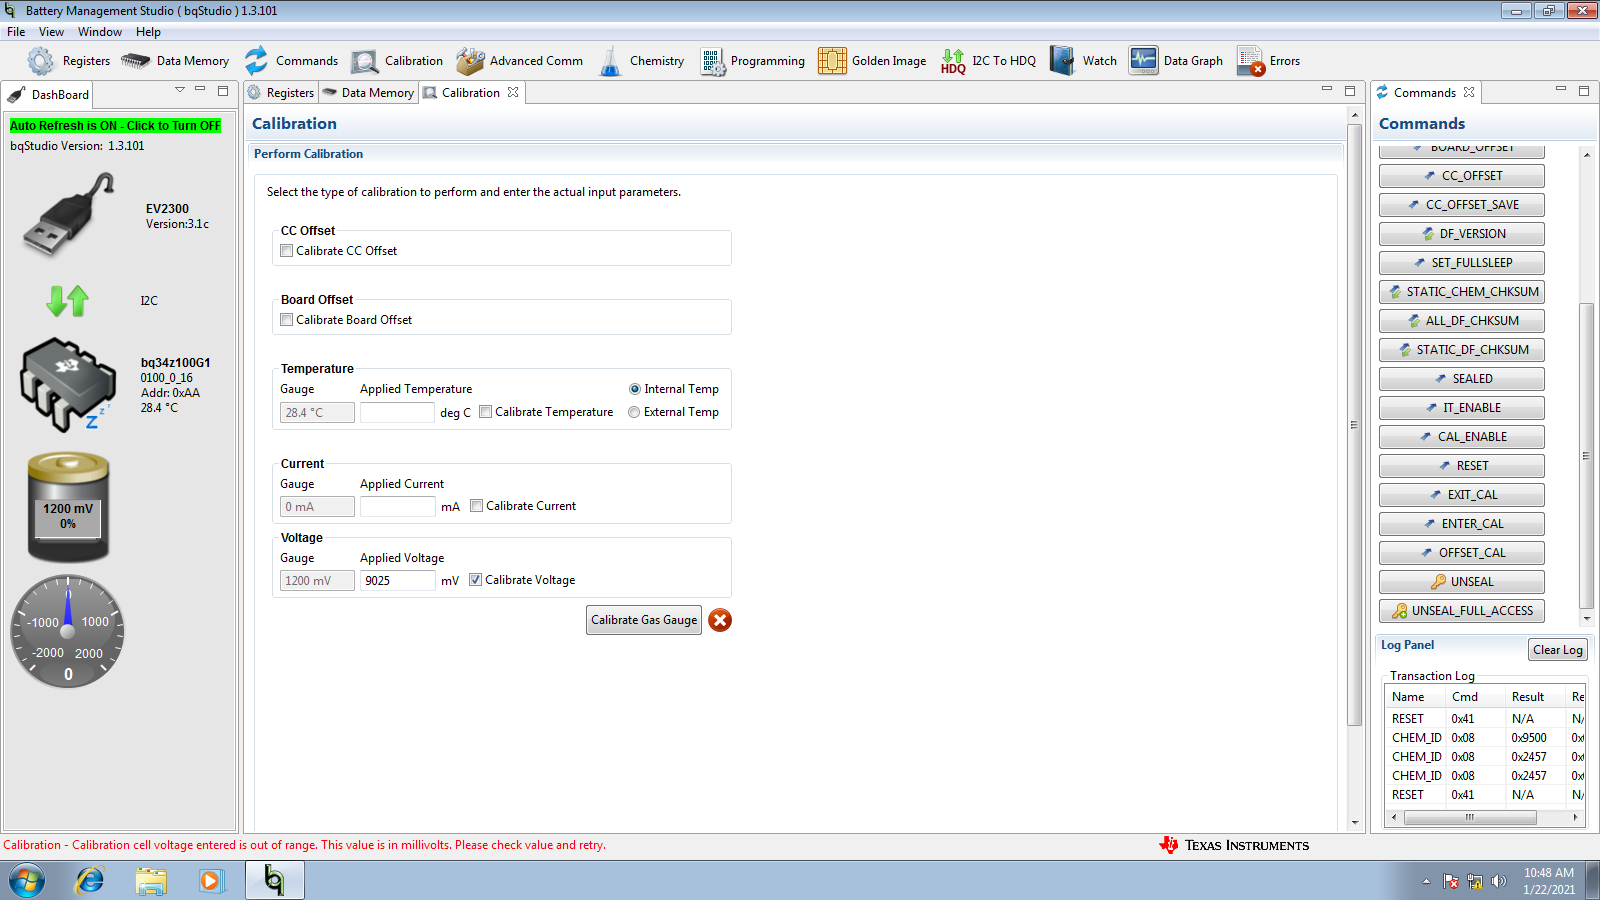Send the CAL_ENABLE command
1600x900 pixels.
click(1462, 437)
